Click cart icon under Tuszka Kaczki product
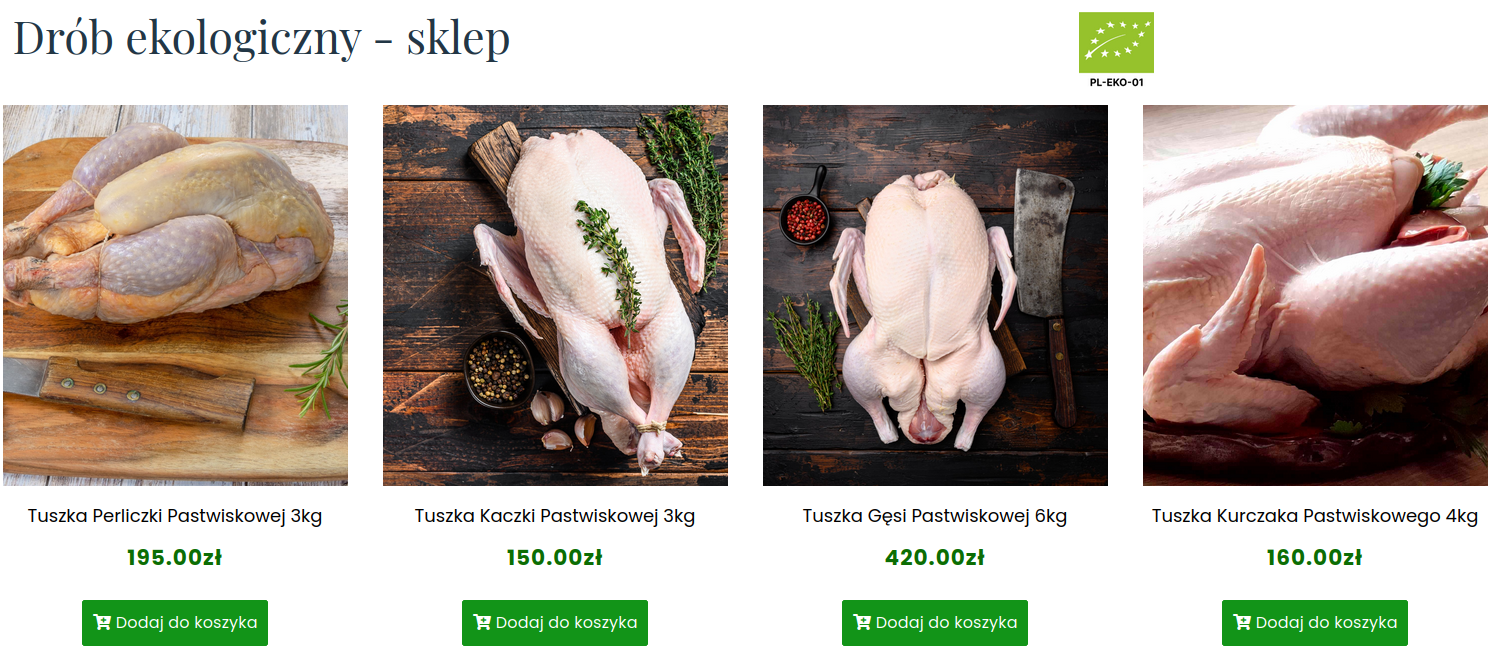 pos(482,623)
